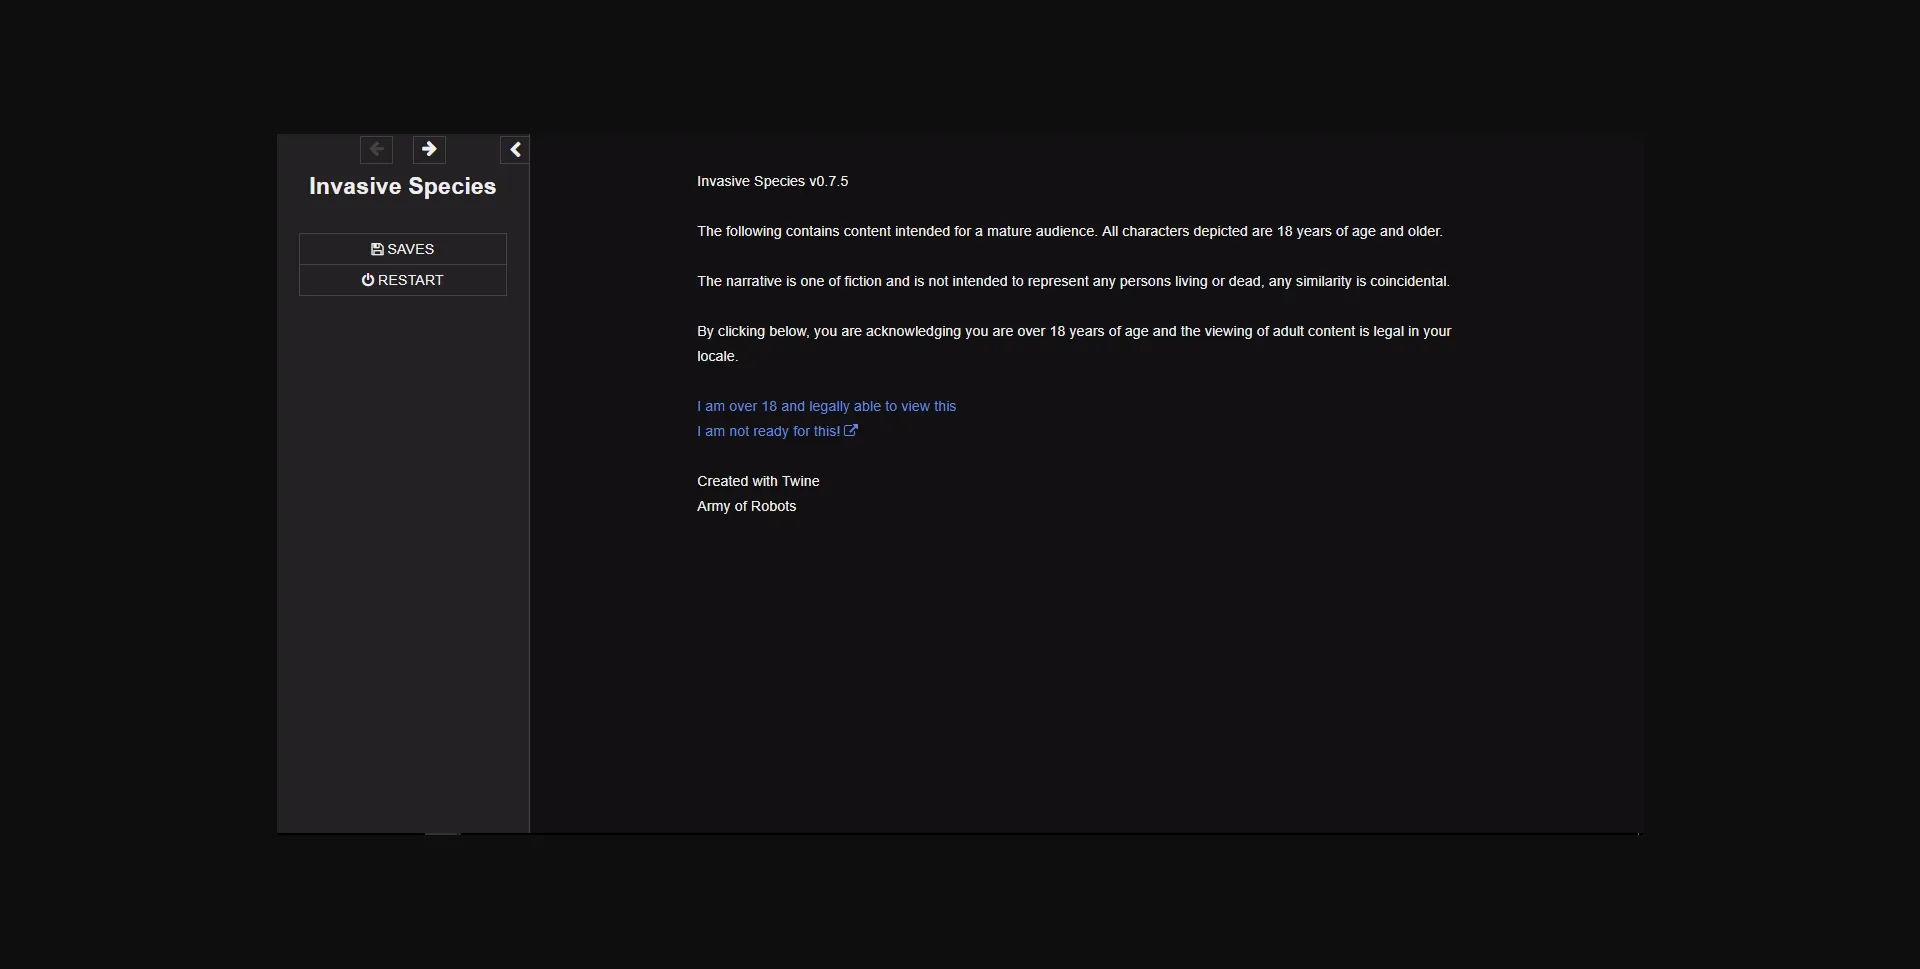The image size is (1920, 969).
Task: Click the Invasive Species sidebar title
Action: coord(402,186)
